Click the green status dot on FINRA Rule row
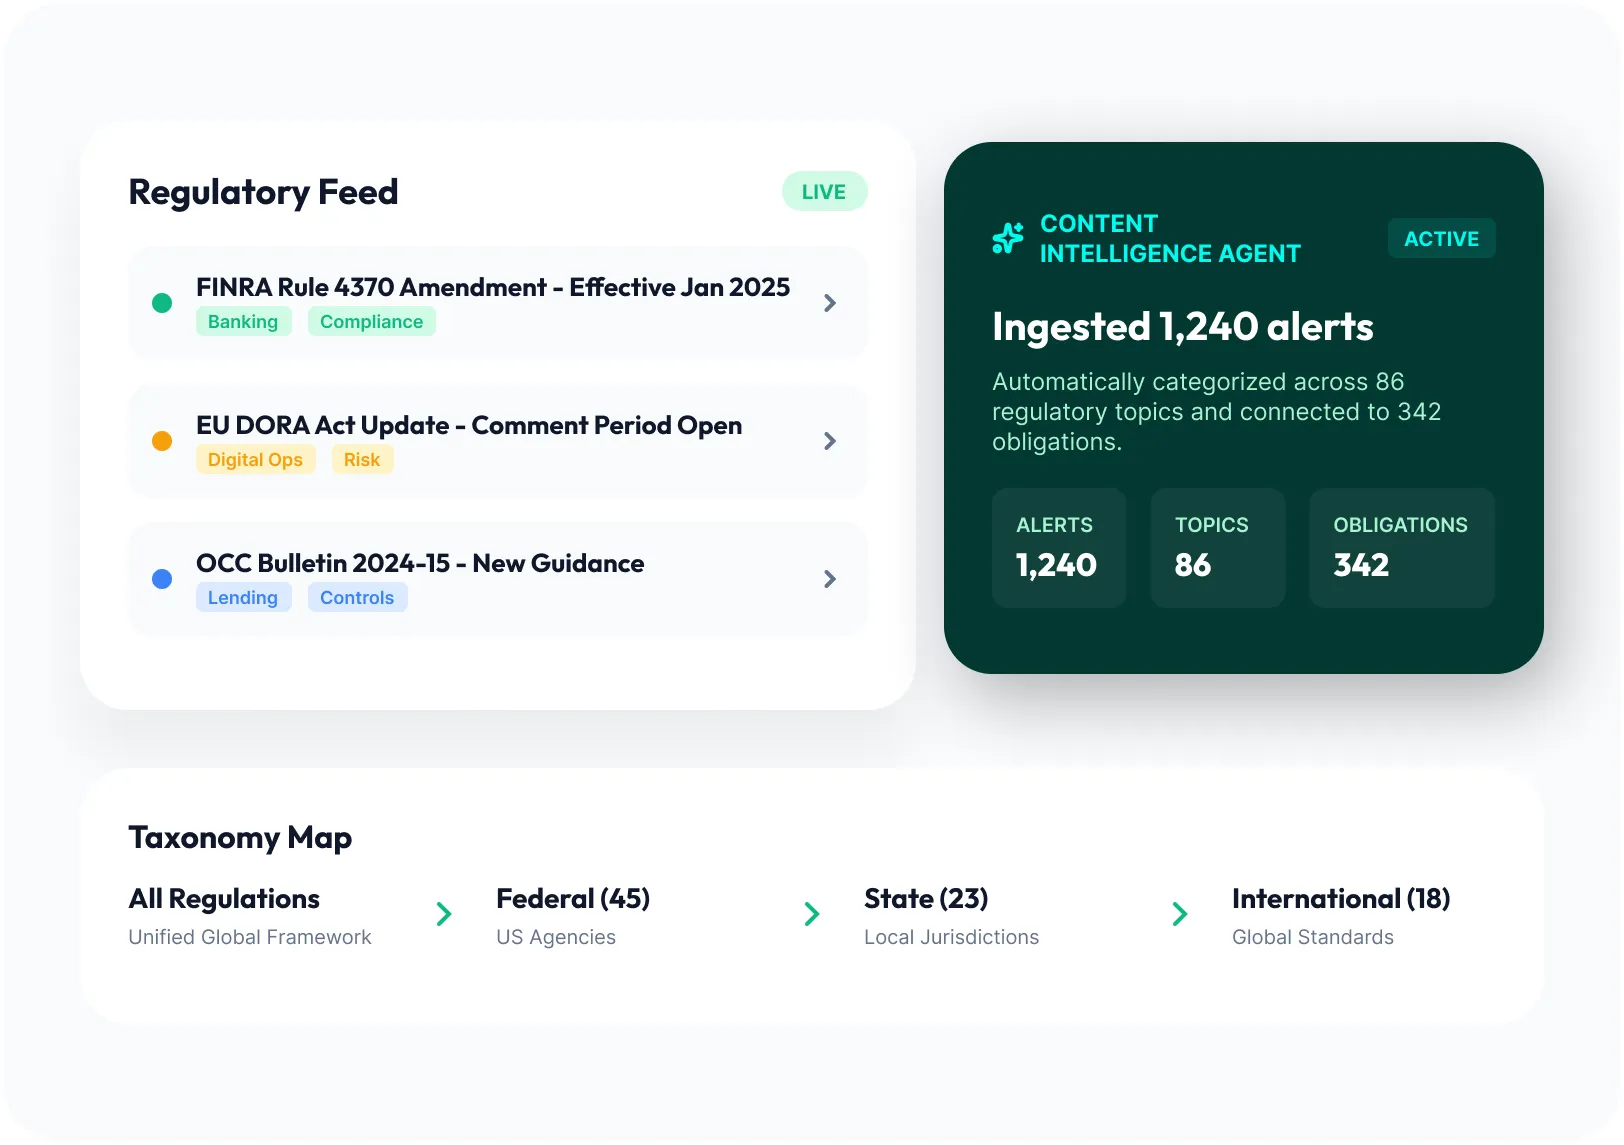 (x=162, y=303)
